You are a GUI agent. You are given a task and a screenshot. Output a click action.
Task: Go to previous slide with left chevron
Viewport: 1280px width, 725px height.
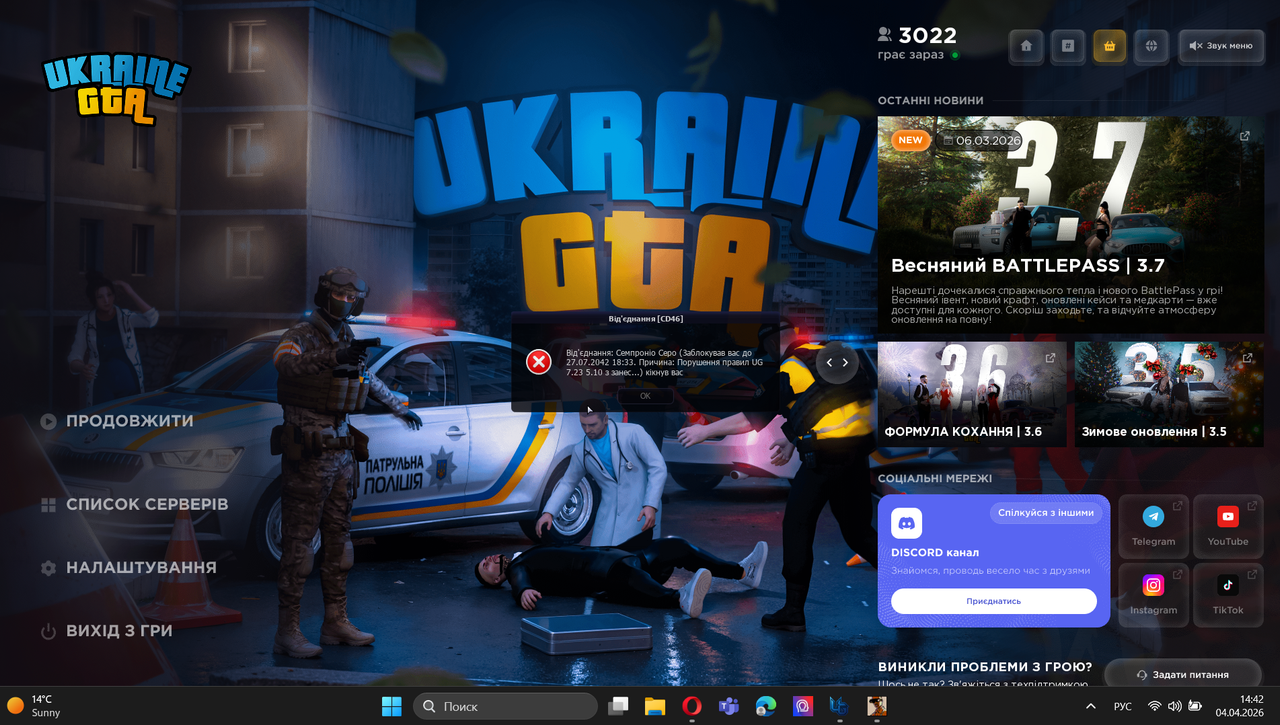pos(829,363)
